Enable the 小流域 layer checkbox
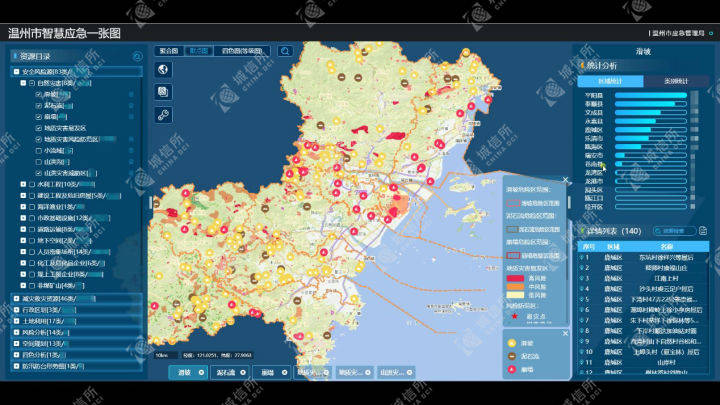The width and height of the screenshot is (720, 405). pyautogui.click(x=39, y=151)
